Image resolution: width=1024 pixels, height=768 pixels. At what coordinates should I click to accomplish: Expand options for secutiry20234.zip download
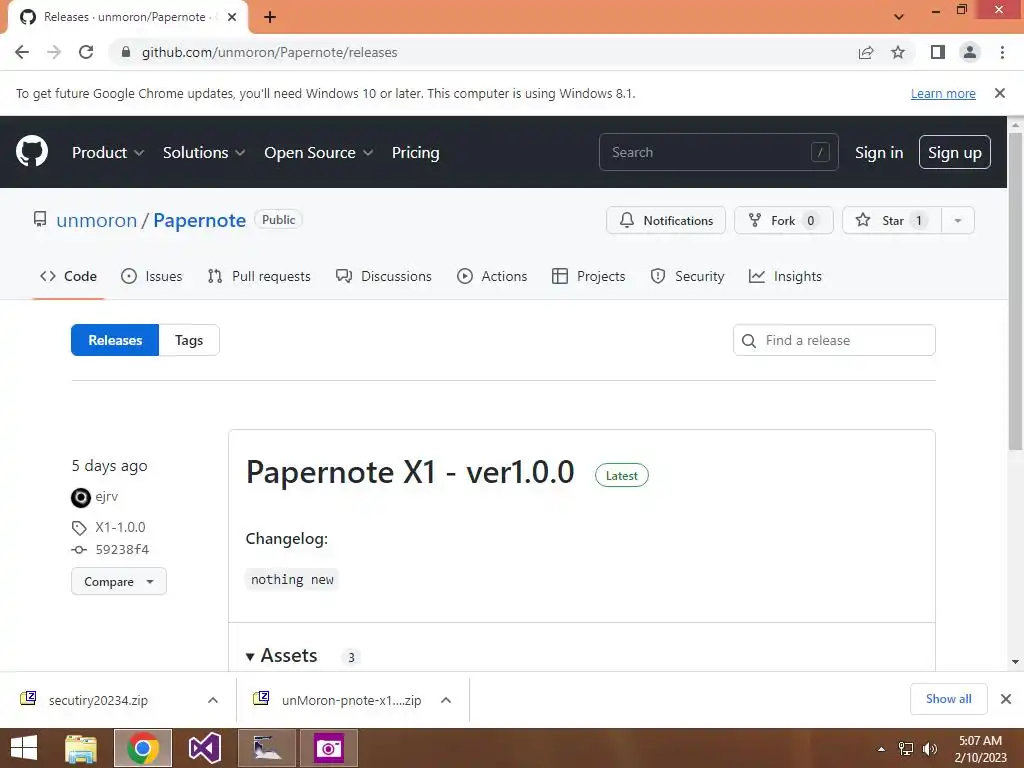(x=213, y=700)
